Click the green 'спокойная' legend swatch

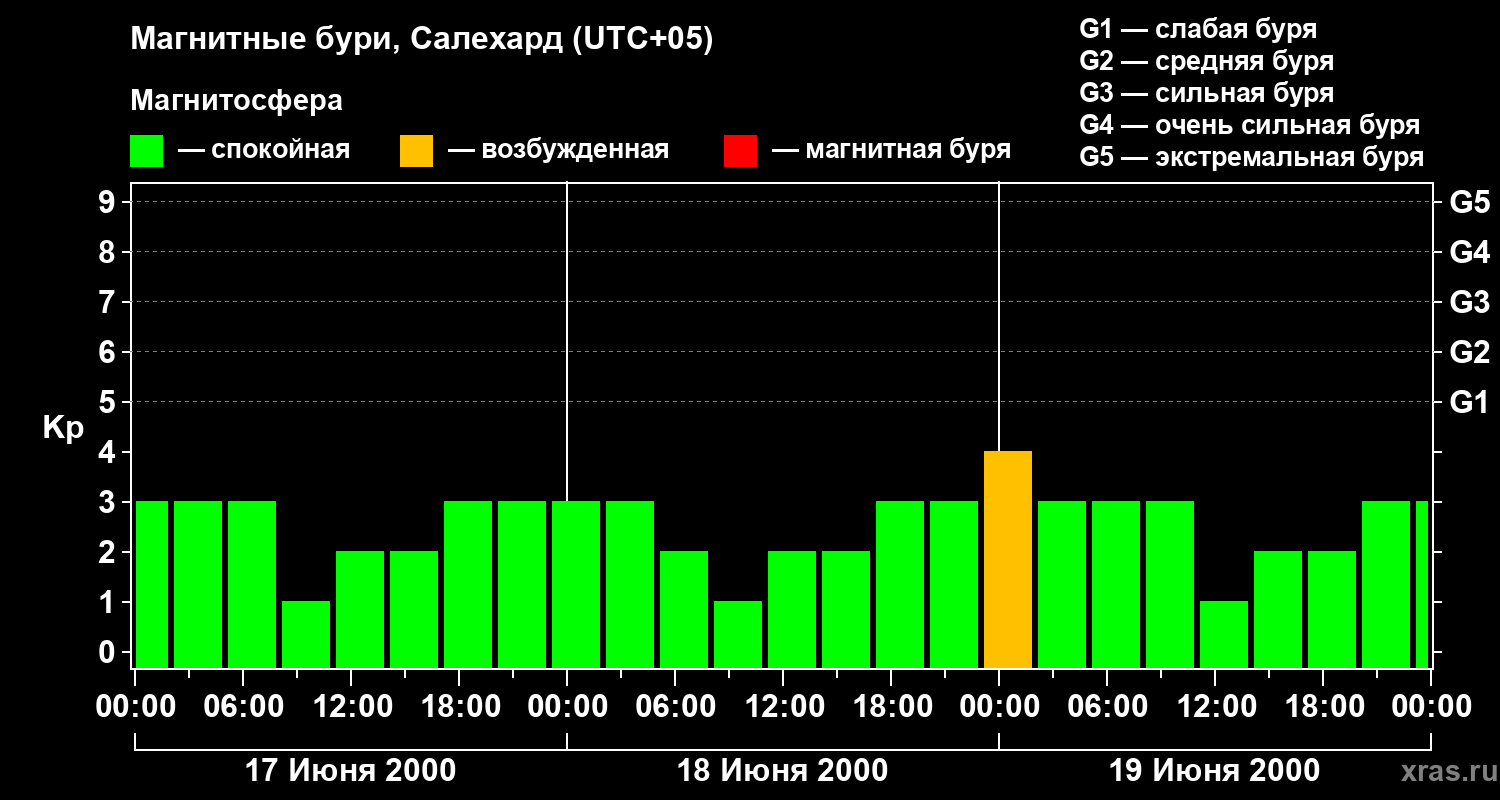147,151
